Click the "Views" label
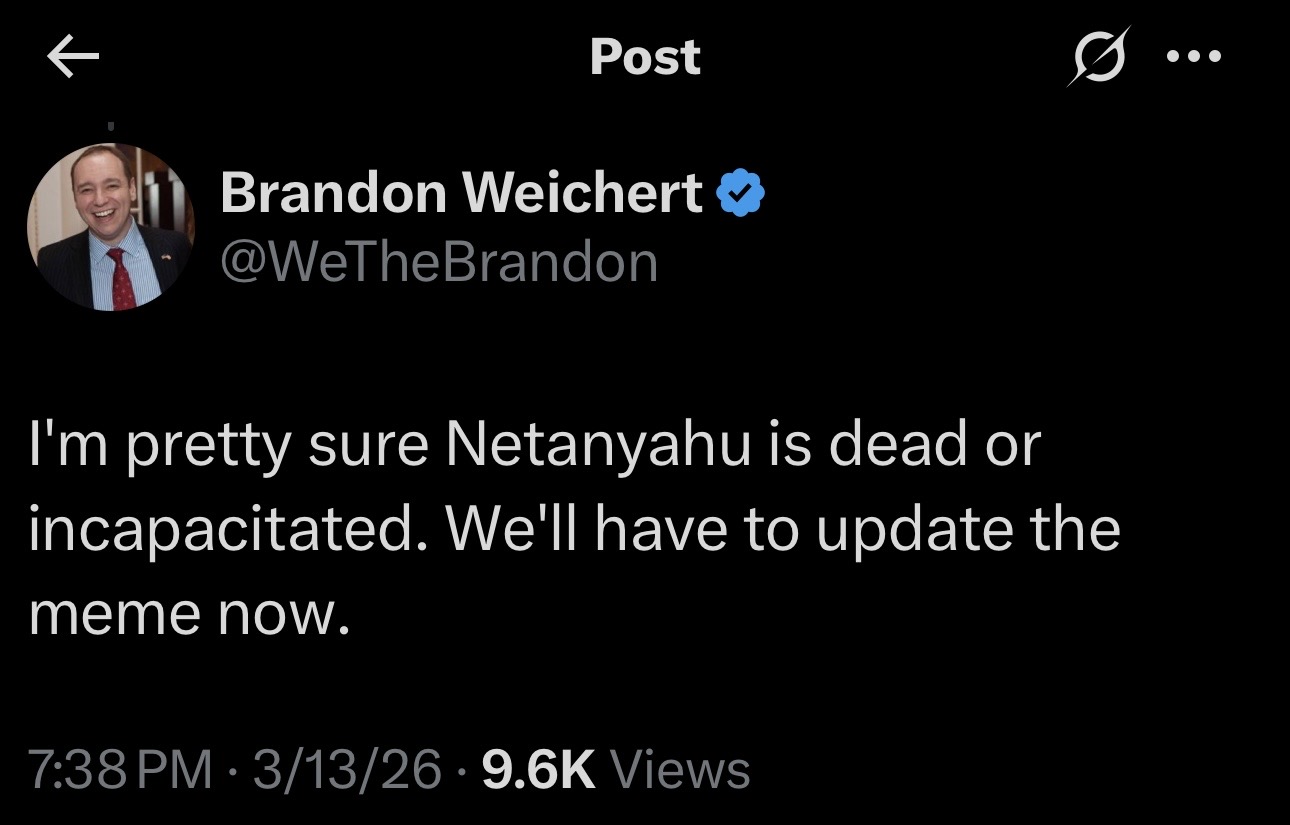1290x825 pixels. [679, 770]
